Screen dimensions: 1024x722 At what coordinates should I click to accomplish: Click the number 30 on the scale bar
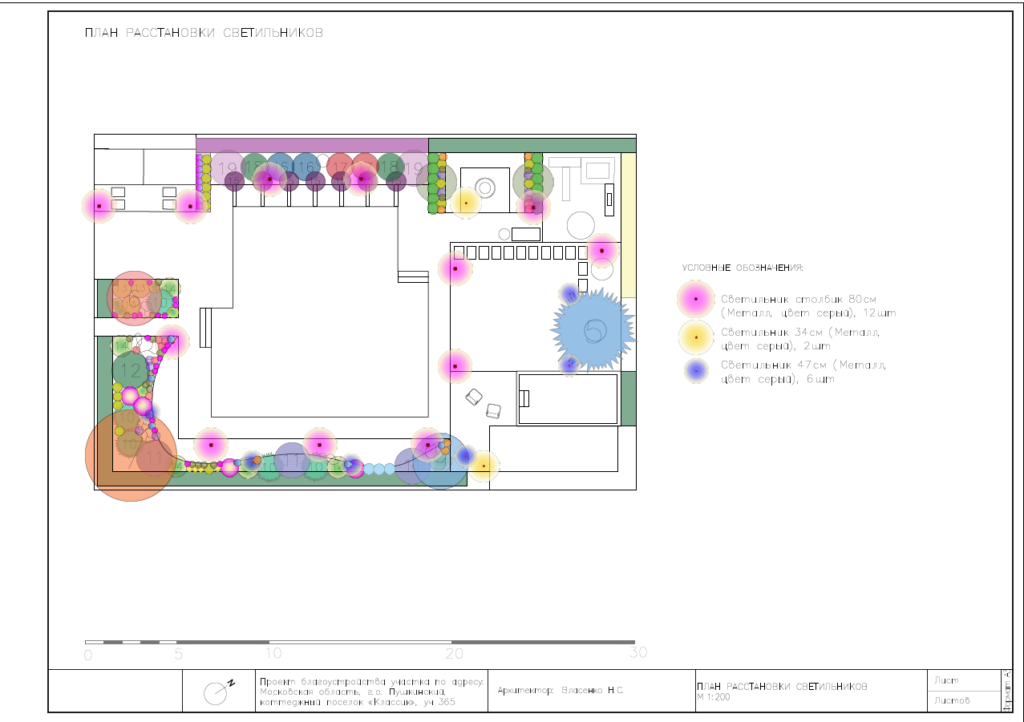(x=637, y=654)
